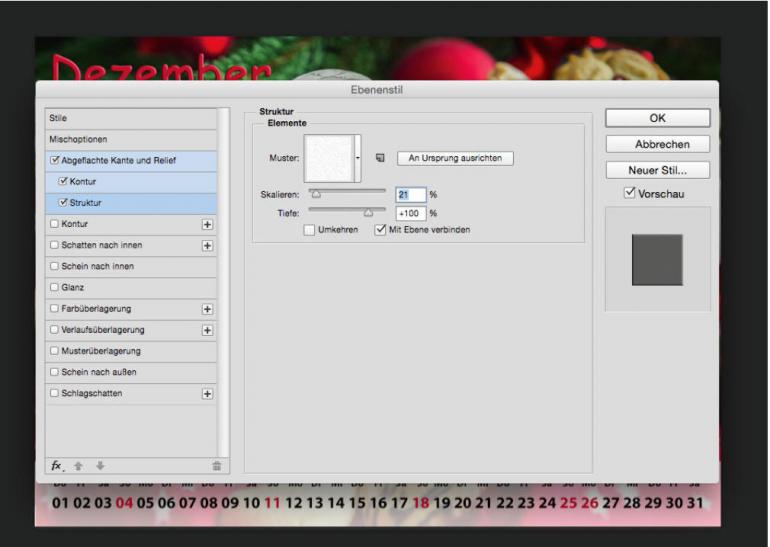Click the move effect up arrow
770x547 pixels.
coord(79,465)
